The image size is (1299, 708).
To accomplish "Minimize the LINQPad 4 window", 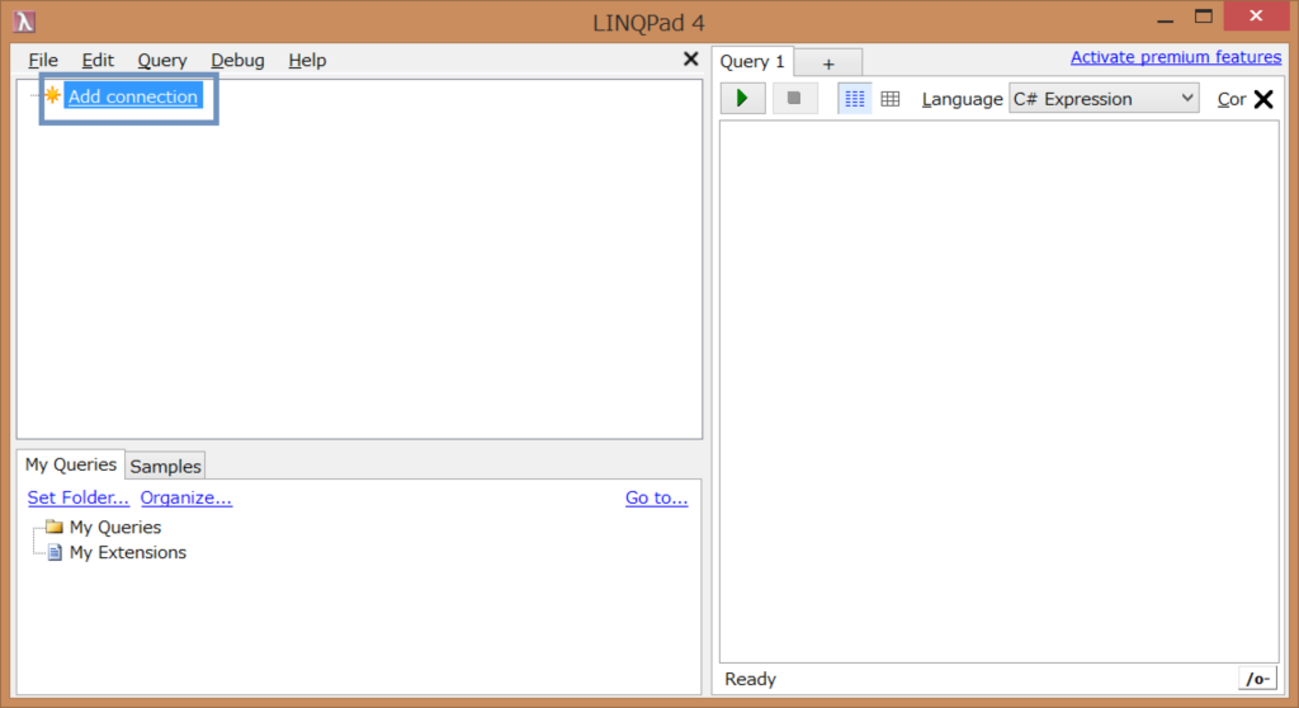I will pyautogui.click(x=1165, y=19).
